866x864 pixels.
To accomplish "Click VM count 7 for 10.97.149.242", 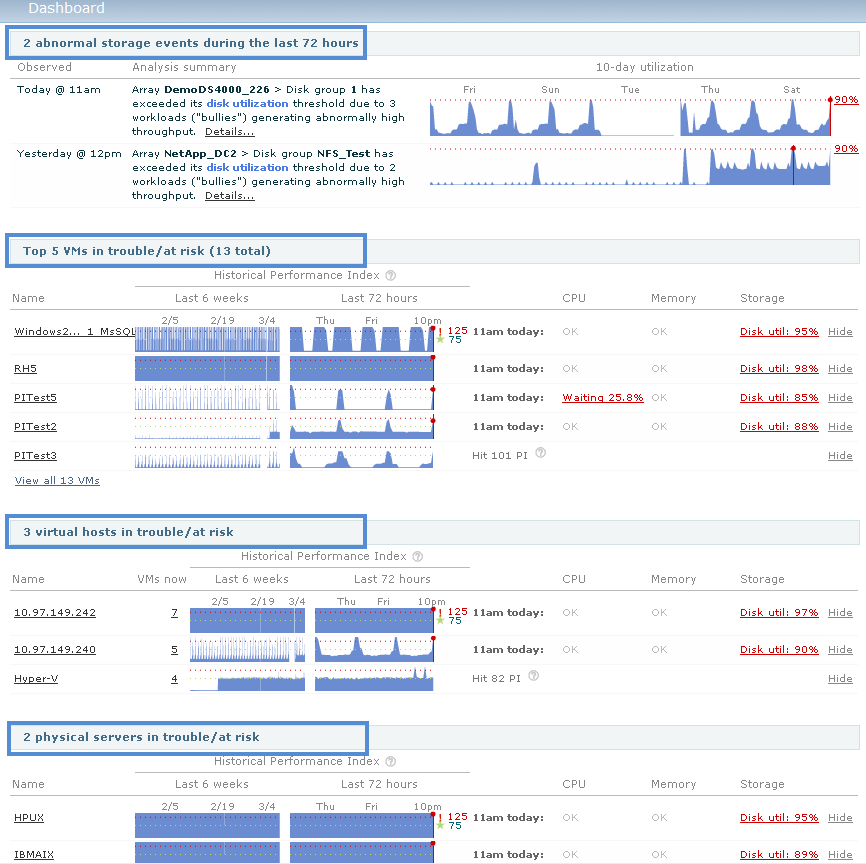I will click(x=175, y=613).
